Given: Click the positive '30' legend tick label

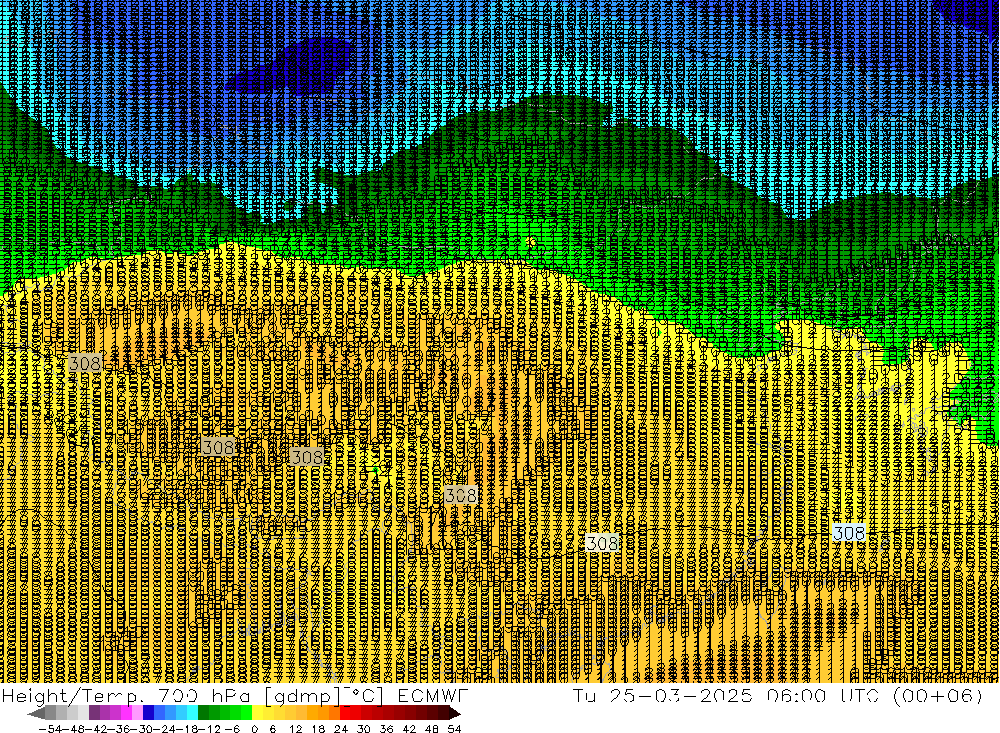Looking at the screenshot, I should 364,729.
